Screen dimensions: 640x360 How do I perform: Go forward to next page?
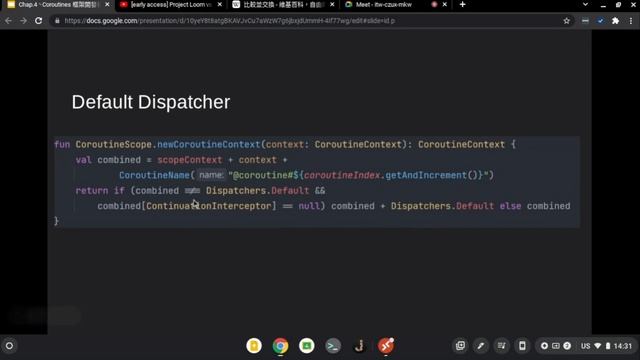[23, 20]
